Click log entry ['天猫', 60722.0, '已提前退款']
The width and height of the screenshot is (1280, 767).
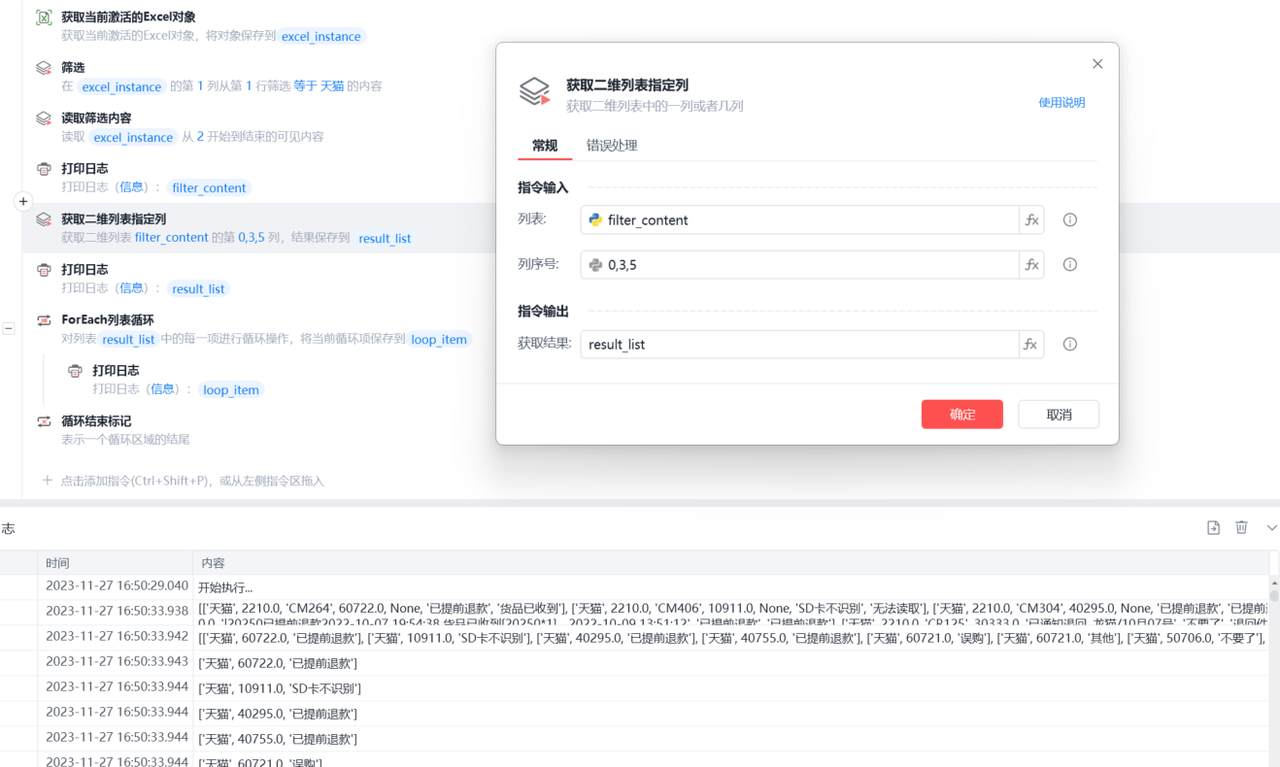pos(278,663)
